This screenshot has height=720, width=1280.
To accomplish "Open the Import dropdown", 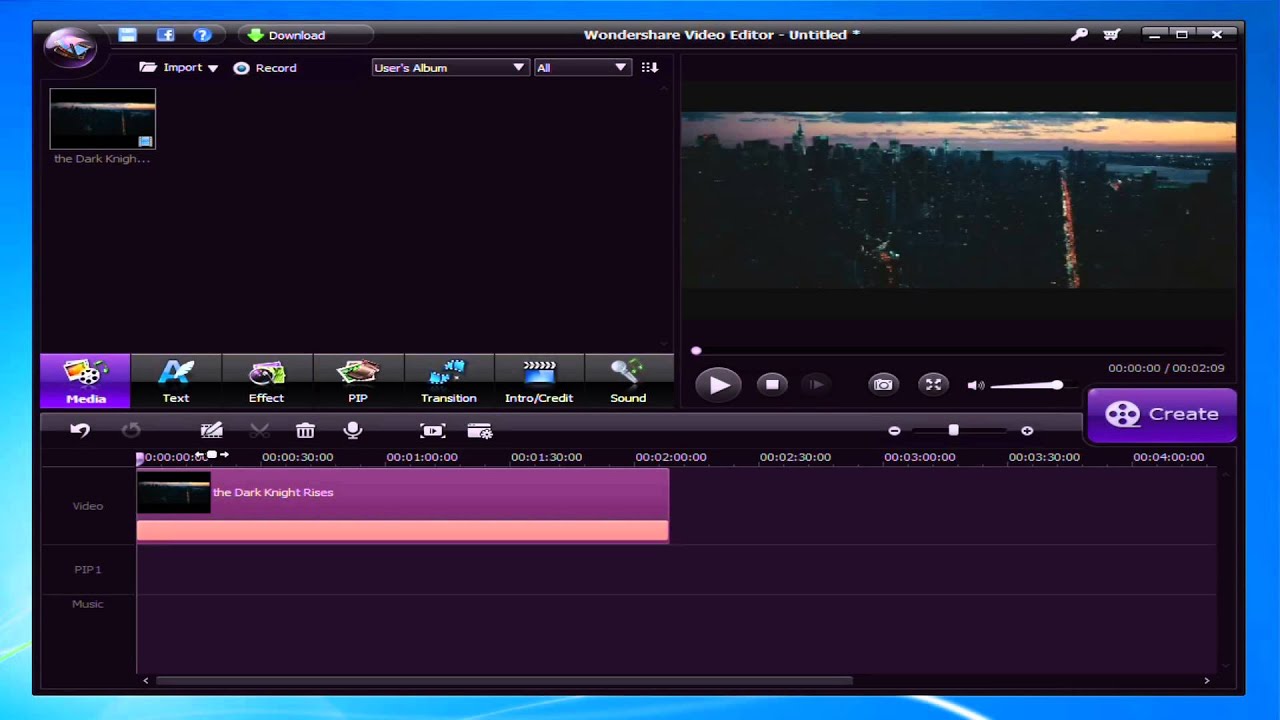I will [179, 67].
